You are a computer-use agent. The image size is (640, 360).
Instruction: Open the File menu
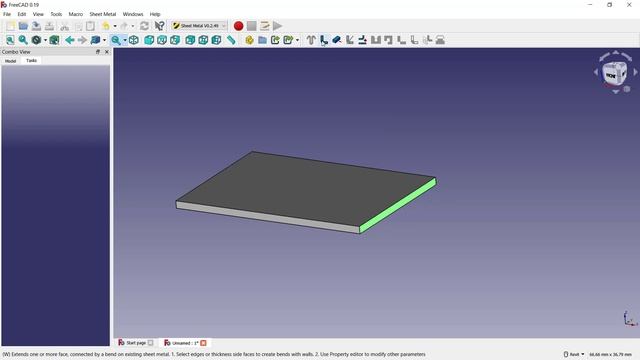tap(7, 14)
